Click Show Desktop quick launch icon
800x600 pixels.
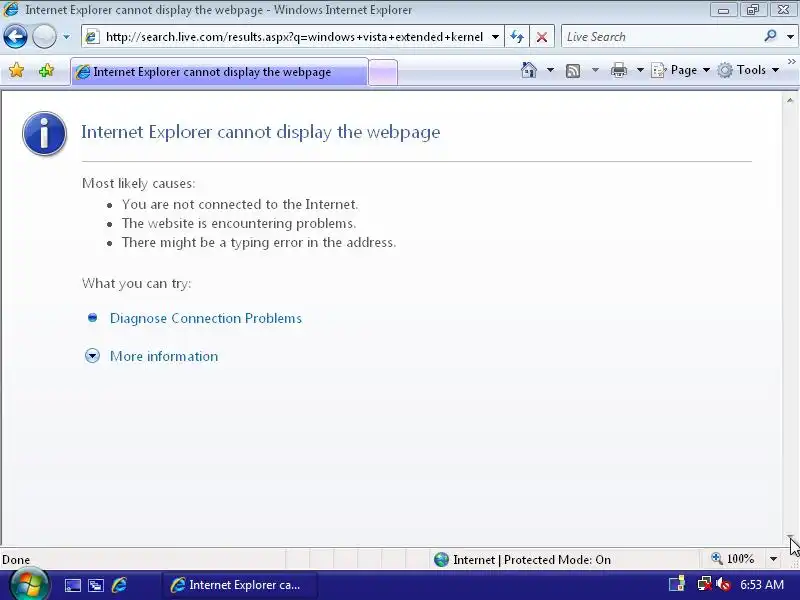[x=72, y=585]
